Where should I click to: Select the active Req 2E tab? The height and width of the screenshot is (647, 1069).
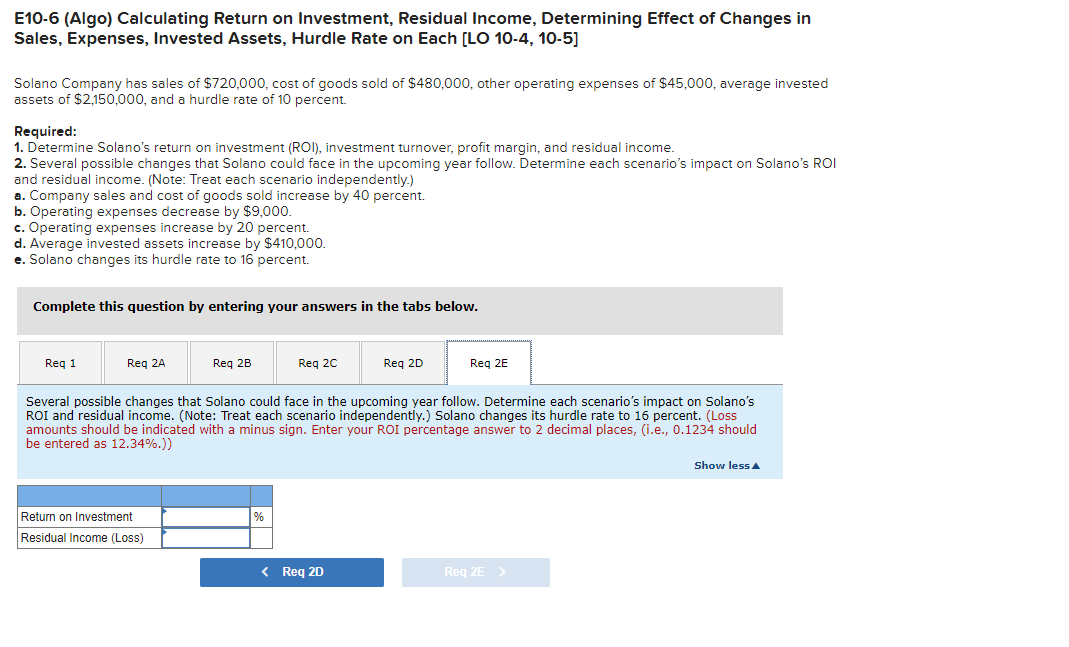coord(488,362)
